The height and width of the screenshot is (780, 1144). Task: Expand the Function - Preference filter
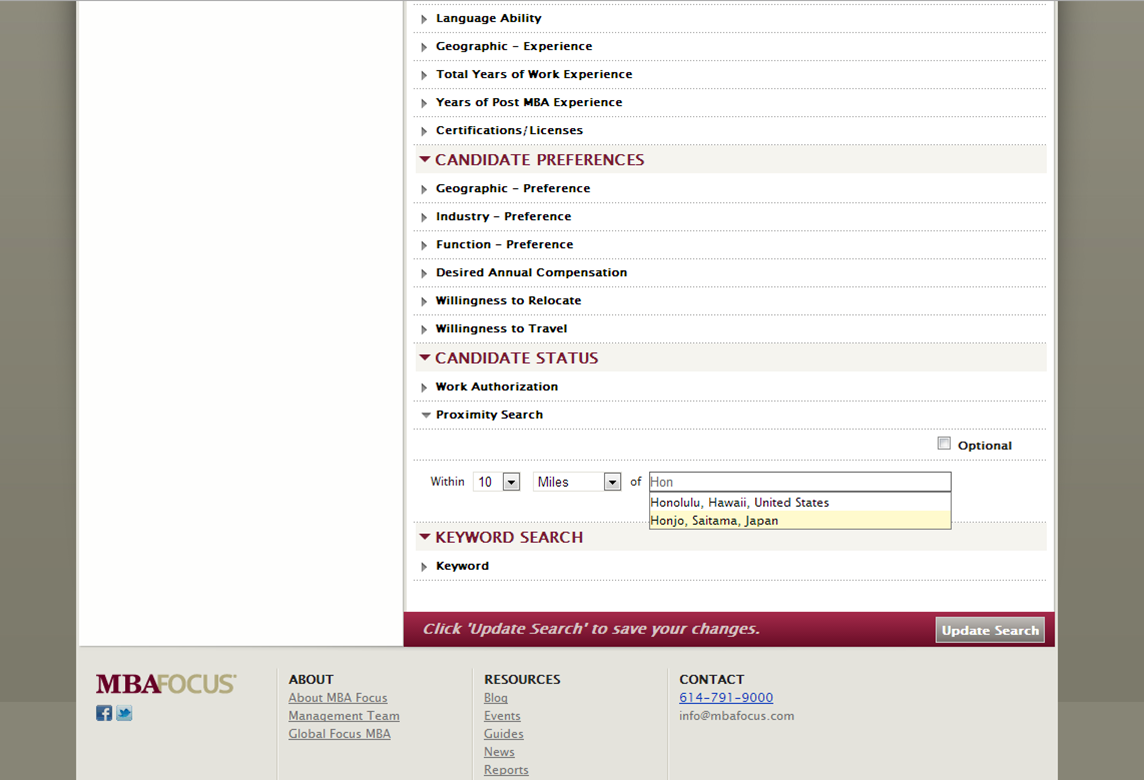504,244
